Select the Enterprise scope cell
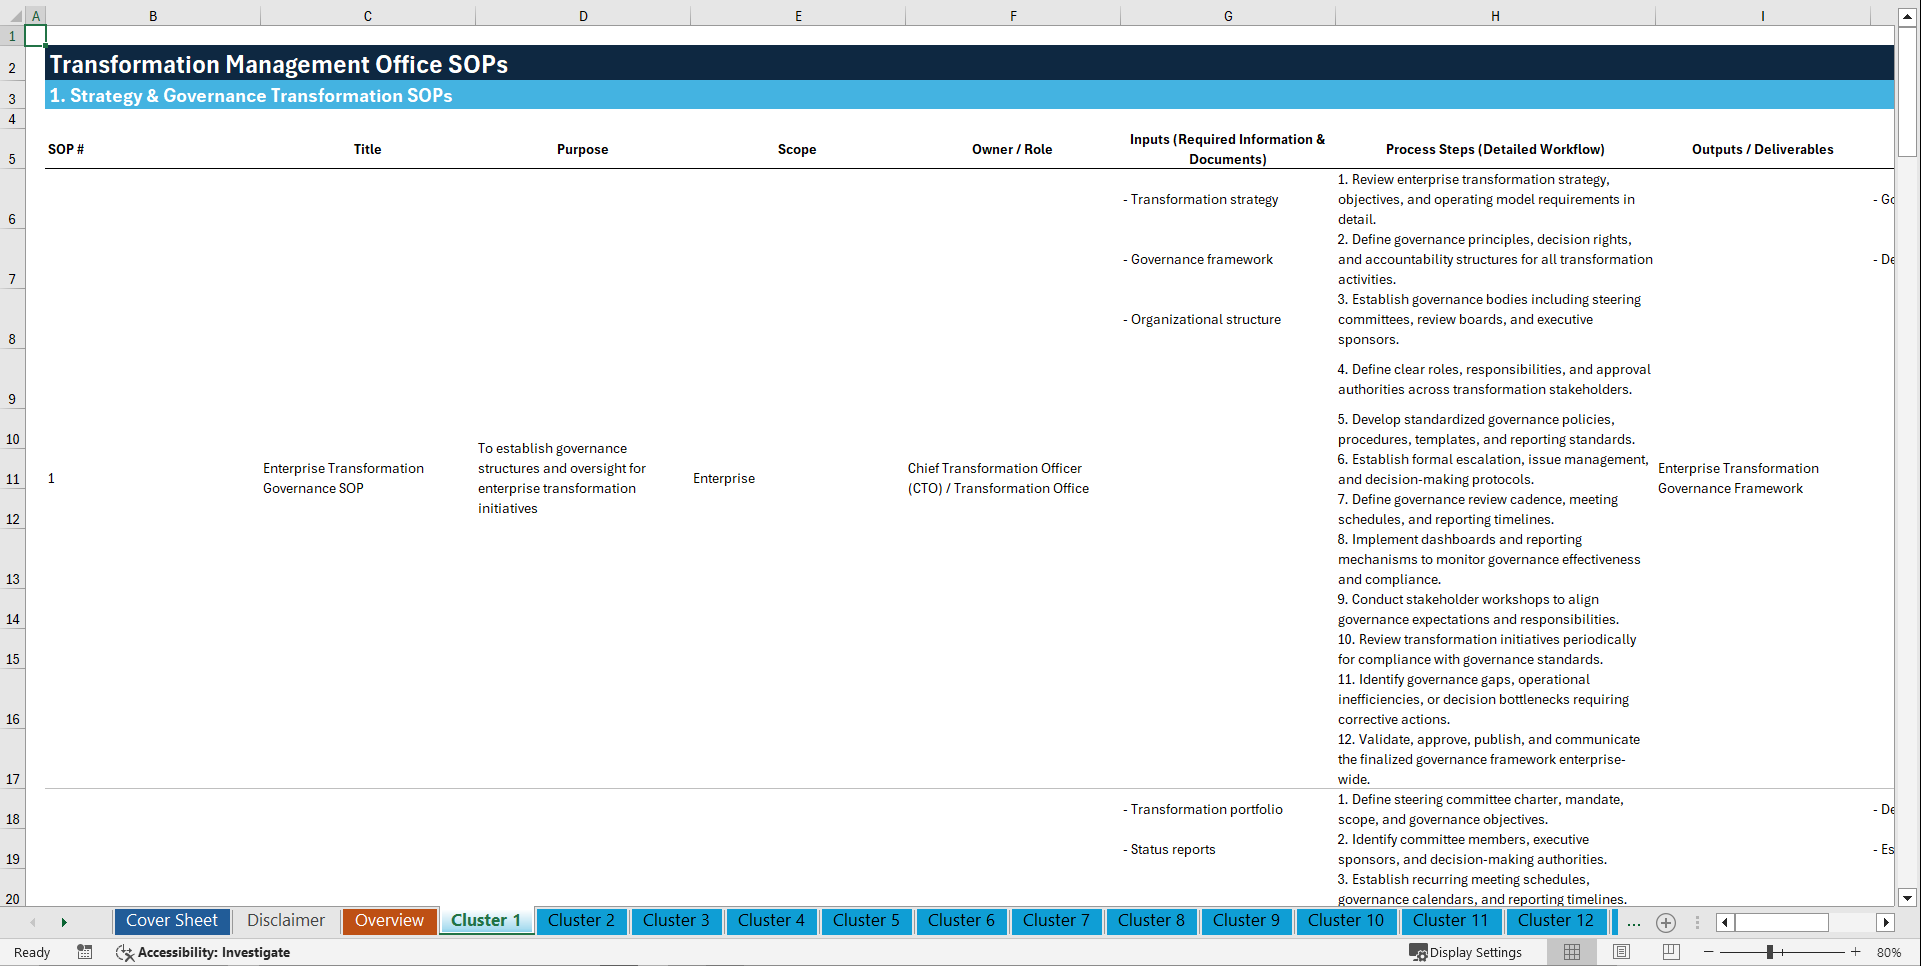The width and height of the screenshot is (1921, 966). pyautogui.click(x=798, y=478)
